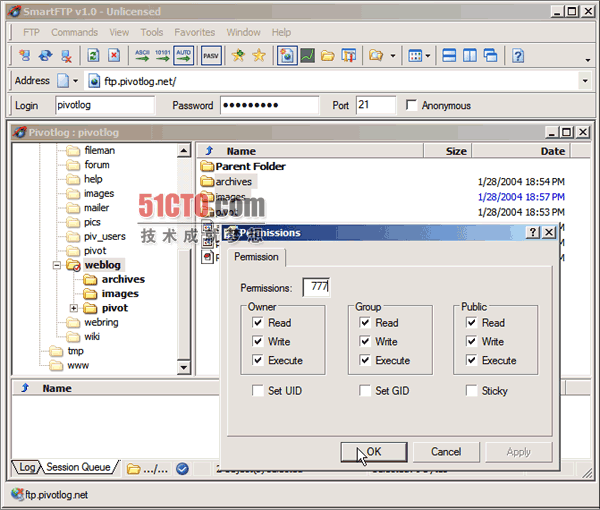Uncheck Owner Read permission
The image size is (600, 510).
coord(258,323)
